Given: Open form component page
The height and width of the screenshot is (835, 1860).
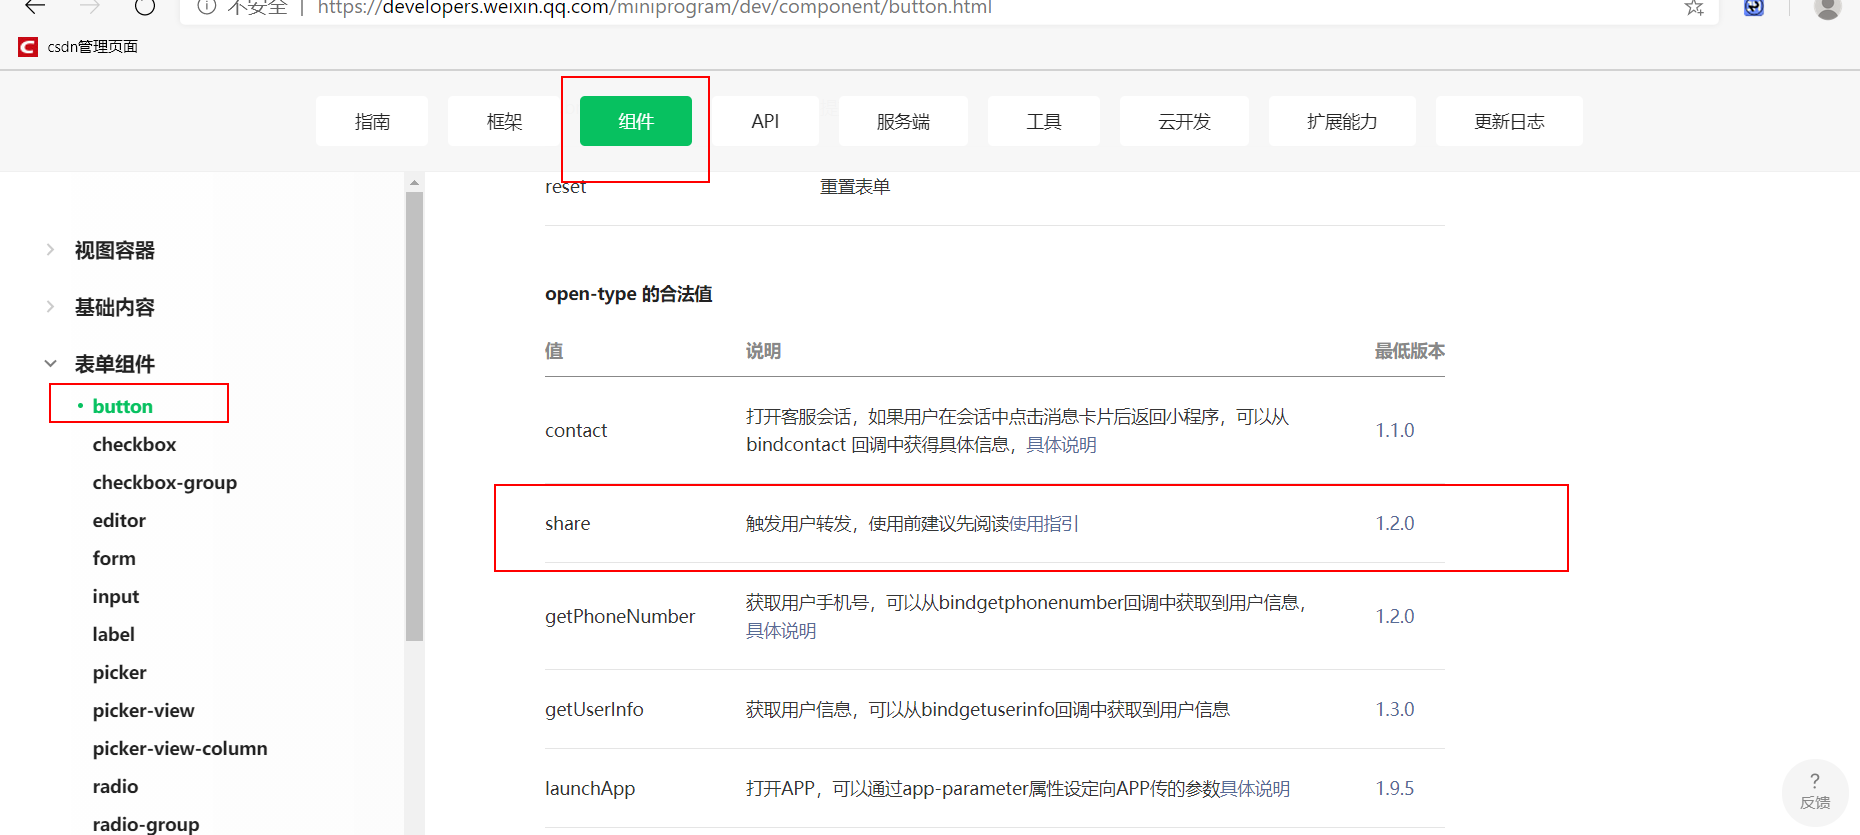Looking at the screenshot, I should (x=114, y=558).
